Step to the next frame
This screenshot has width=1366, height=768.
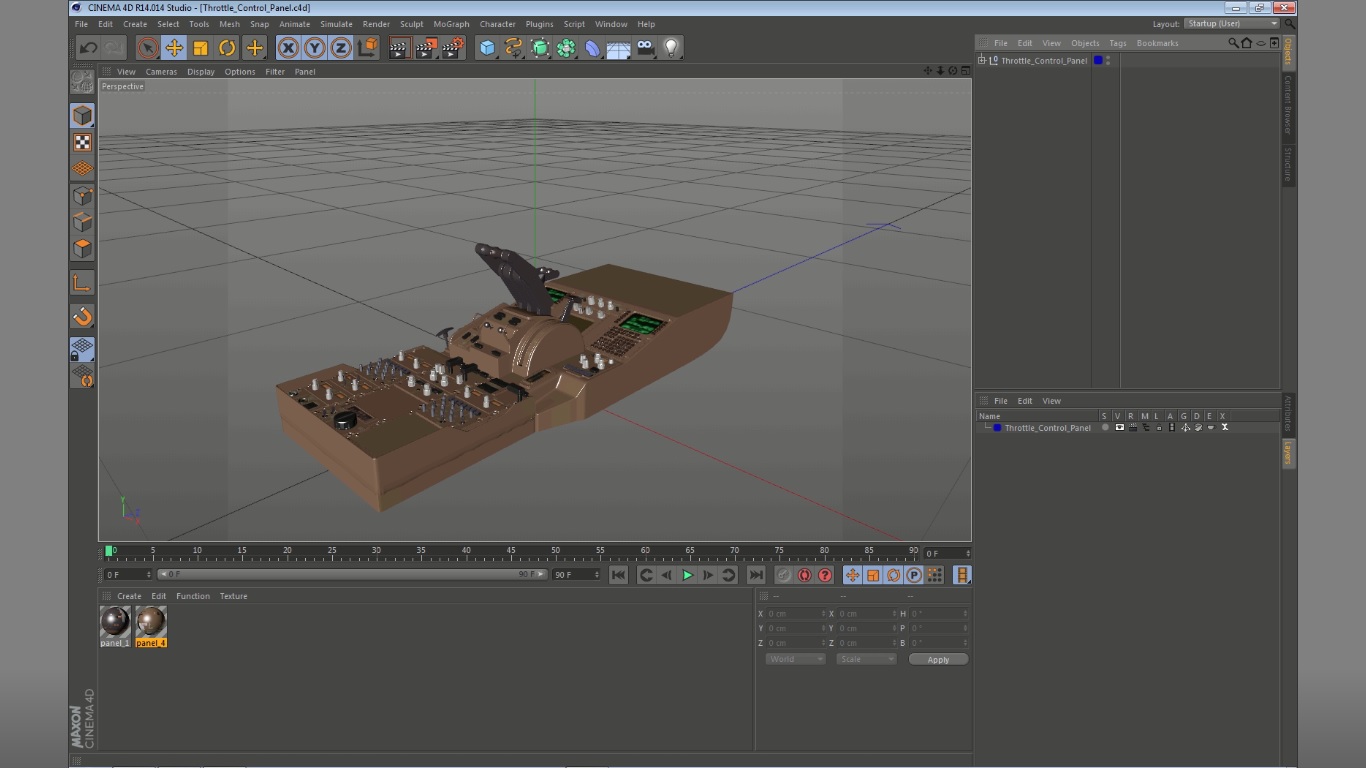tap(708, 575)
